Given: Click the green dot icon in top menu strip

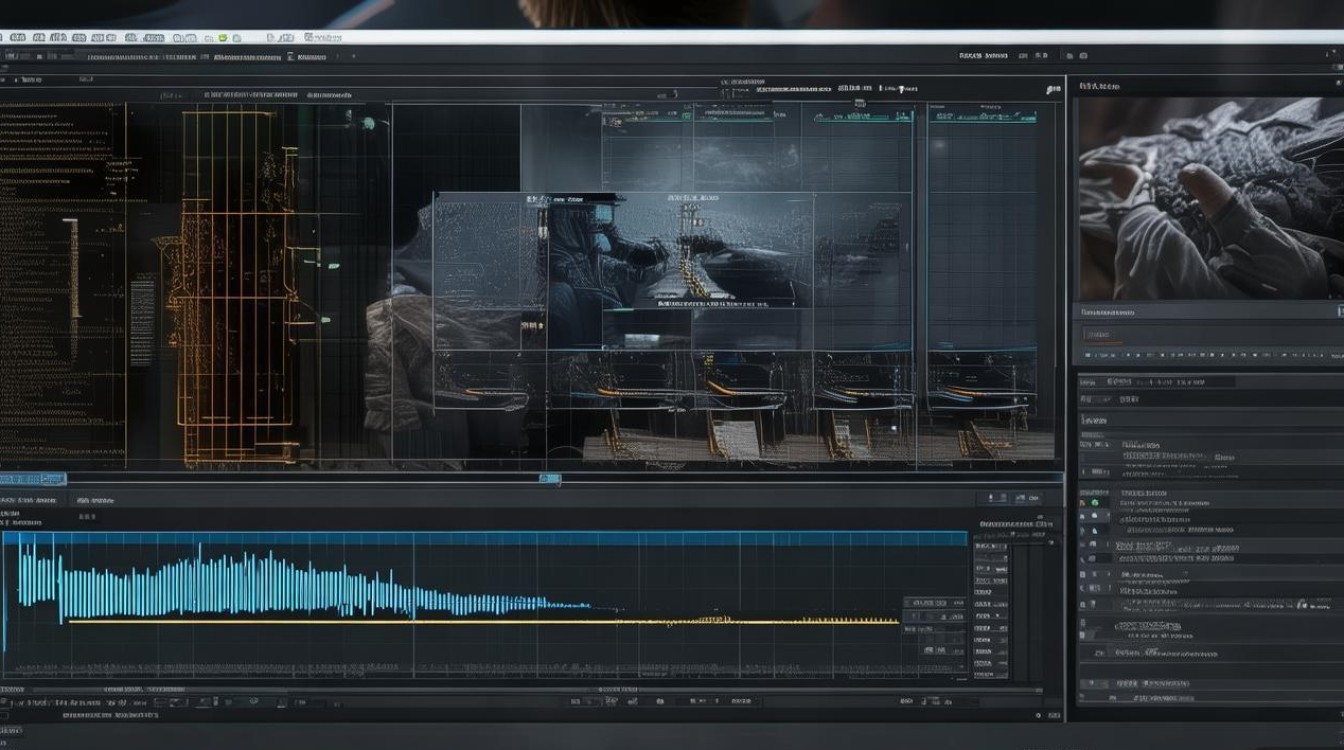Looking at the screenshot, I should point(222,38).
